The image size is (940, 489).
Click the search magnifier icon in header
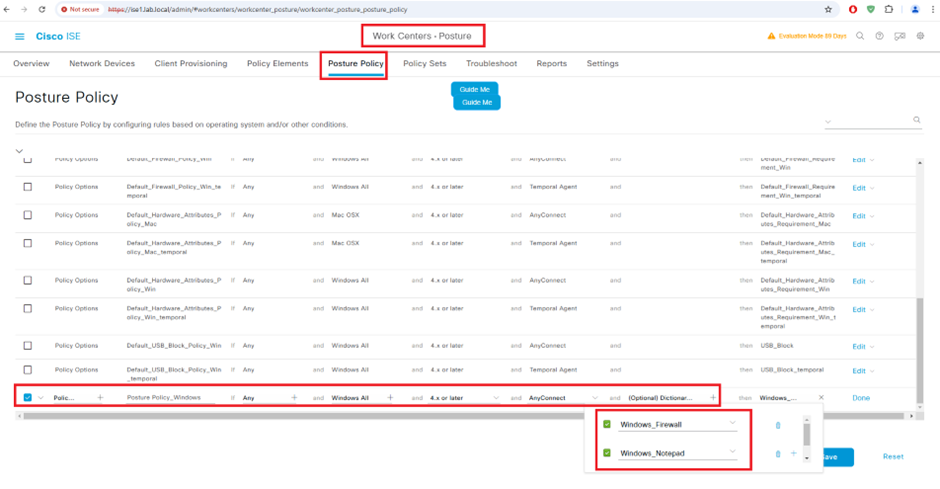[860, 36]
